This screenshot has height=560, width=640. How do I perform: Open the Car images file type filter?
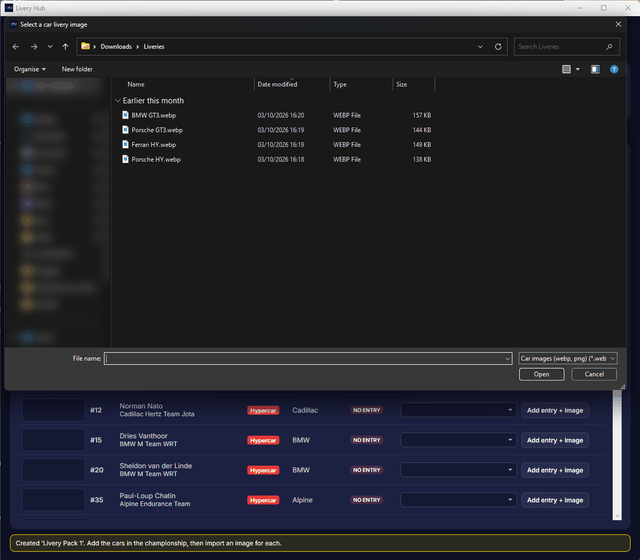click(x=568, y=359)
